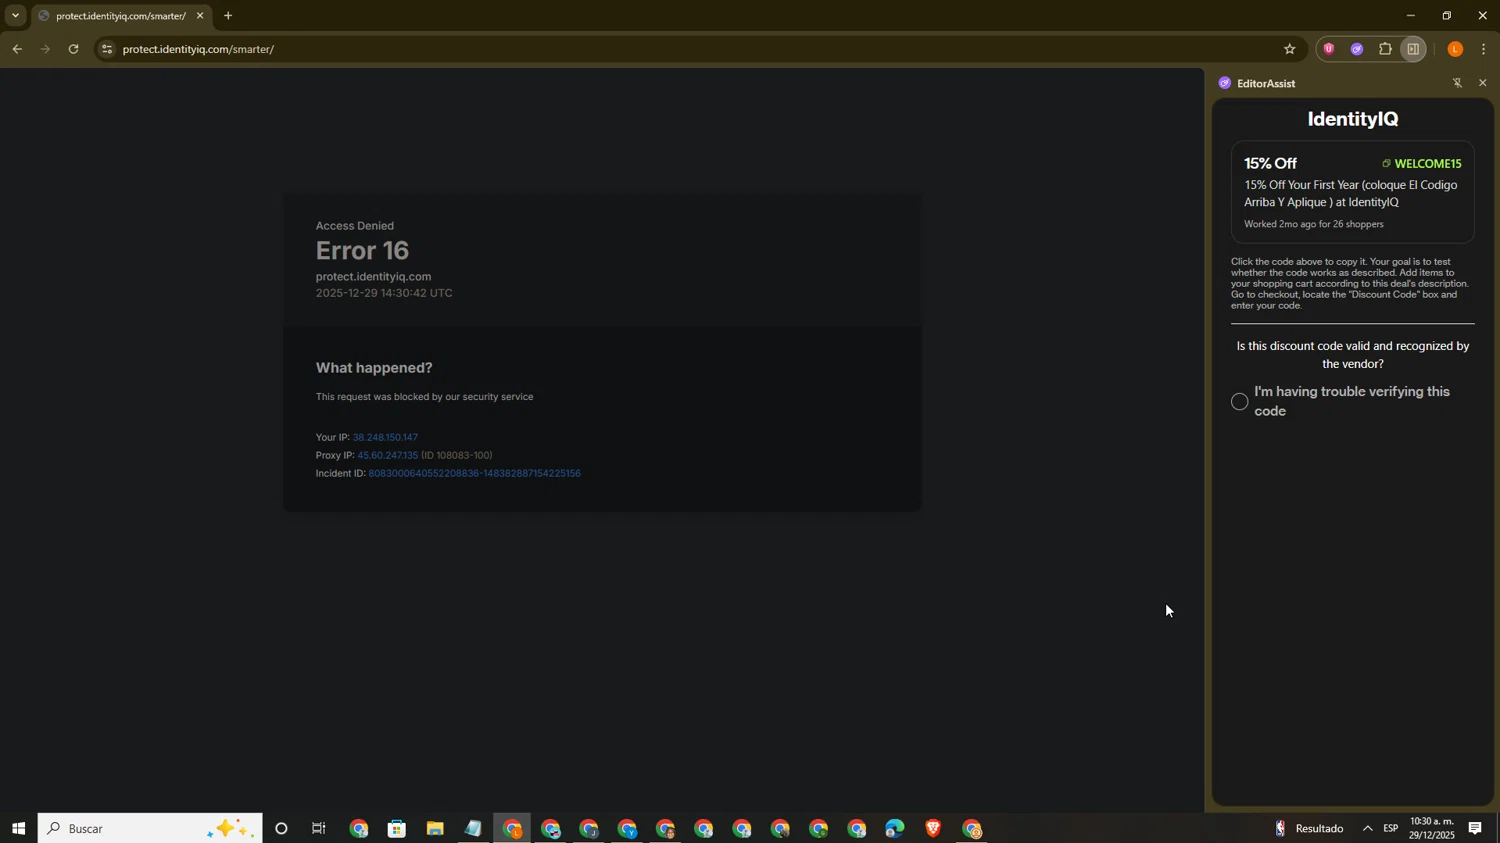Copy the WELCOME15 discount code
The width and height of the screenshot is (1500, 843).
point(1421,164)
